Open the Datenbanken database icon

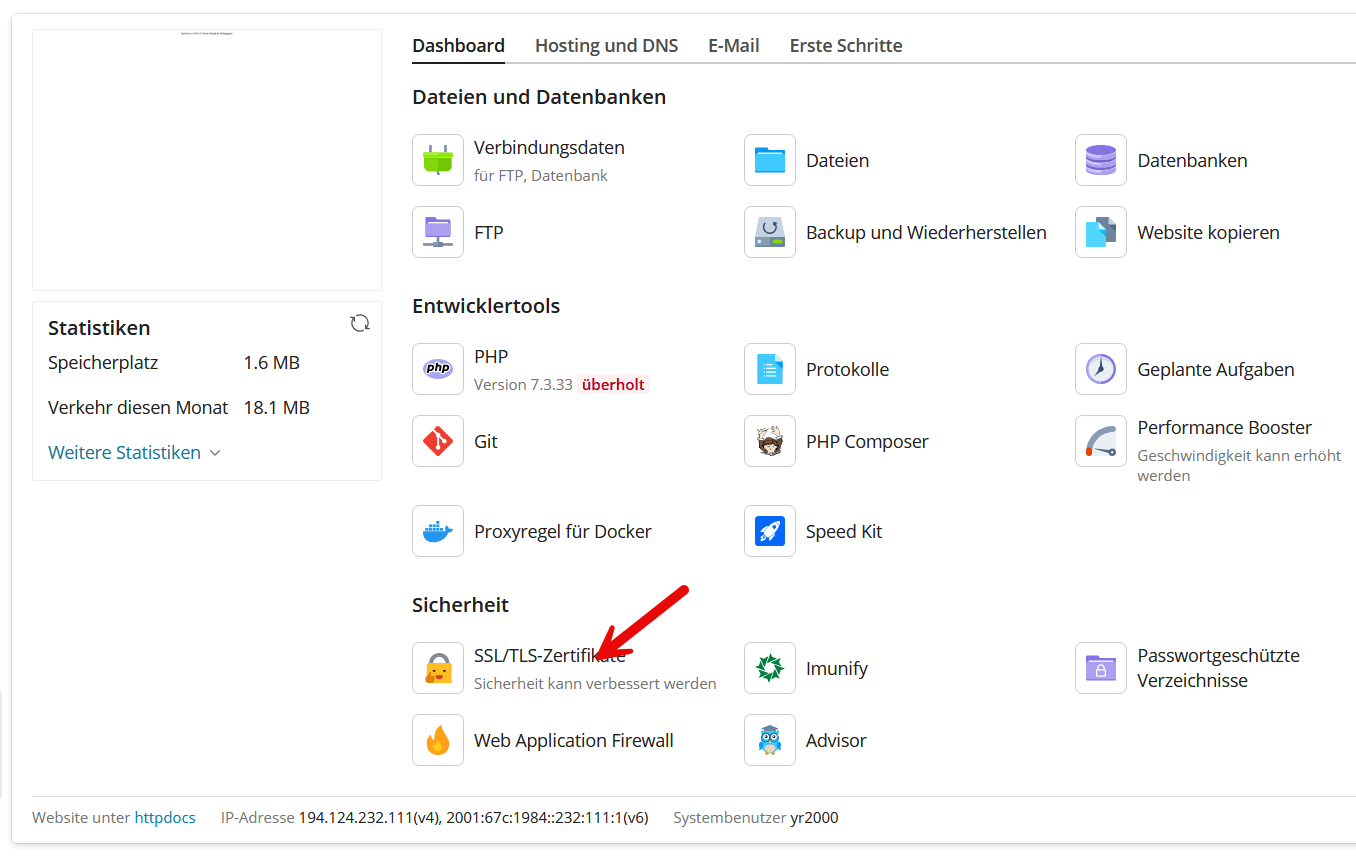point(1100,160)
